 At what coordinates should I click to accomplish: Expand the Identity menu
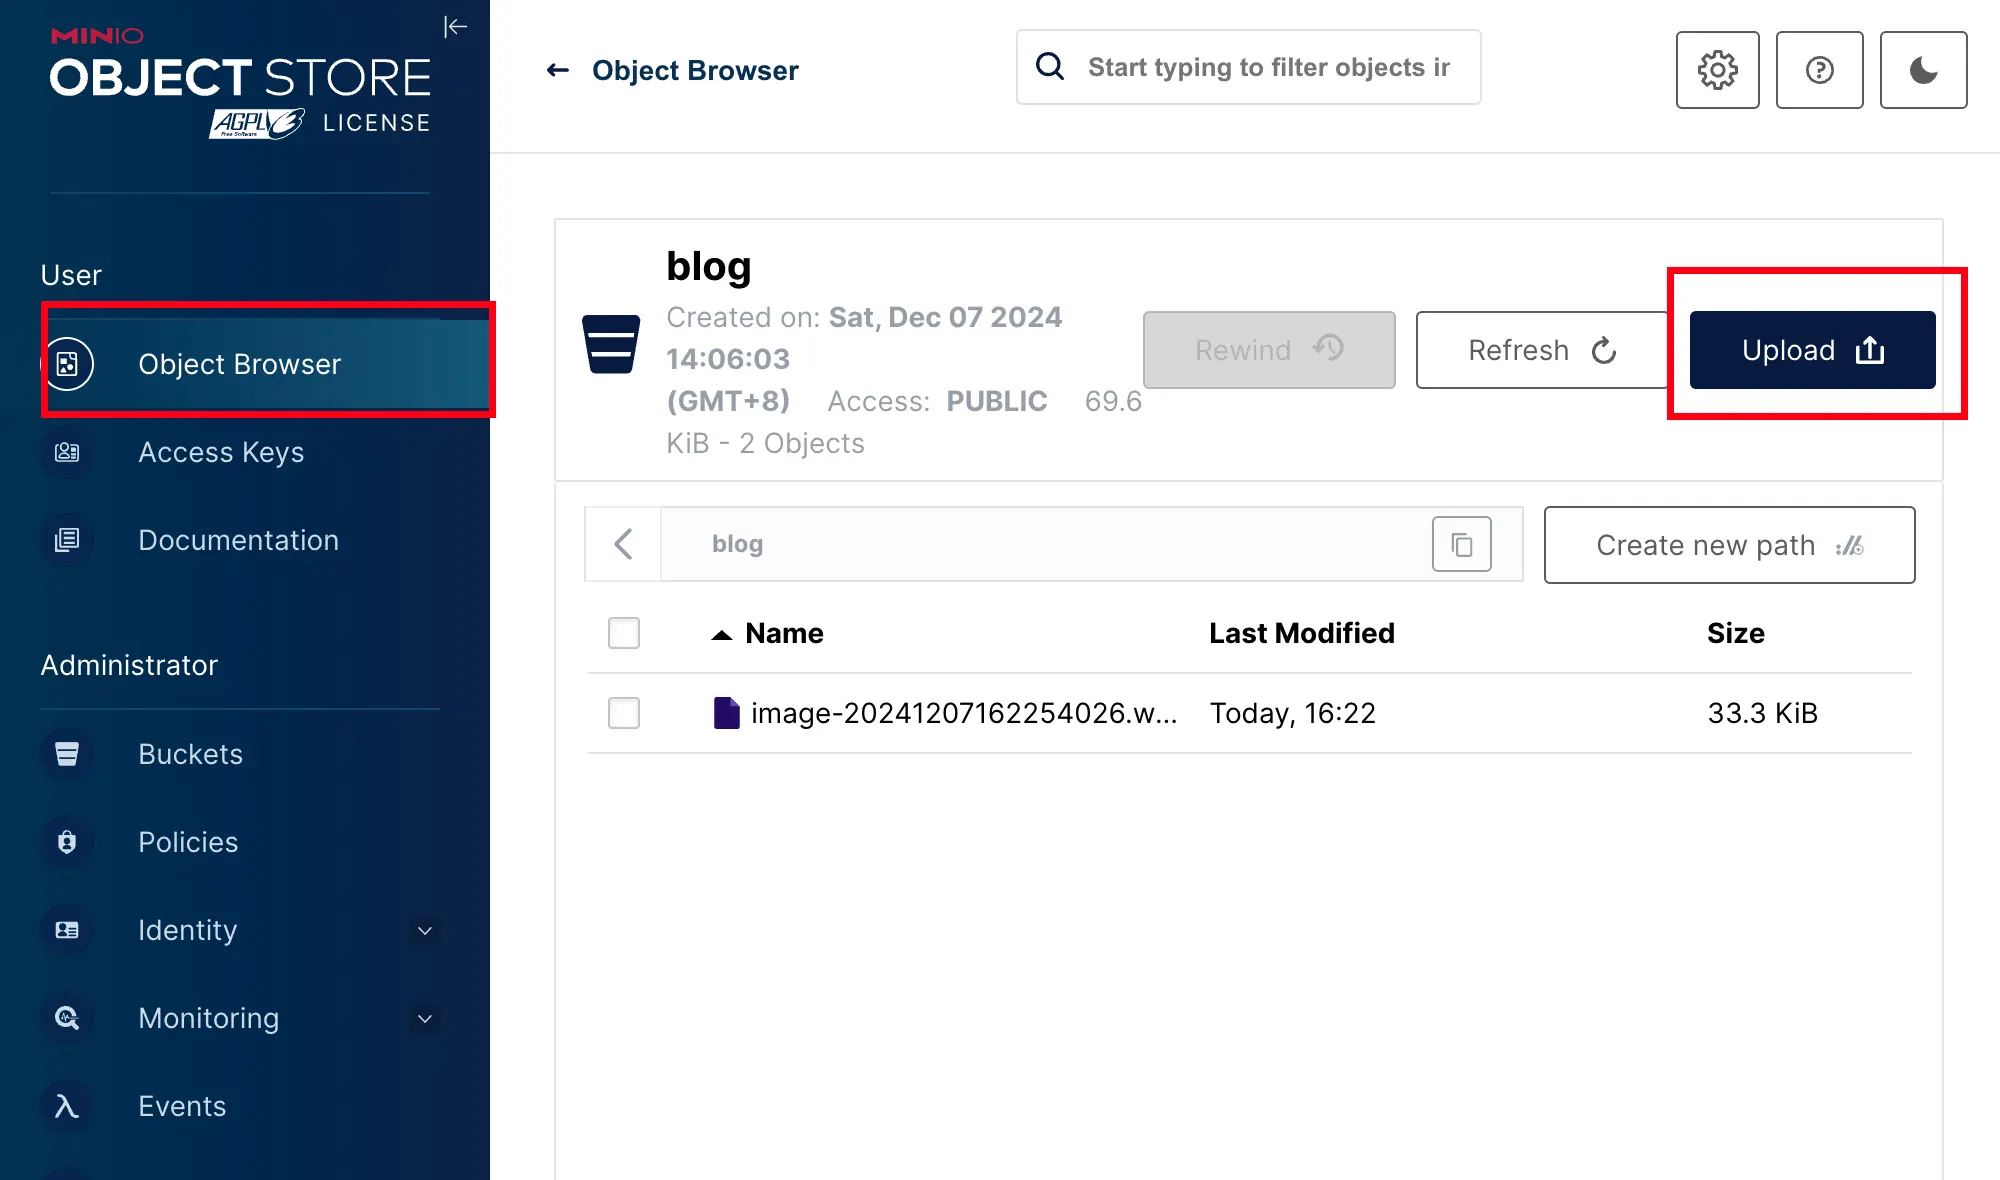[x=424, y=930]
